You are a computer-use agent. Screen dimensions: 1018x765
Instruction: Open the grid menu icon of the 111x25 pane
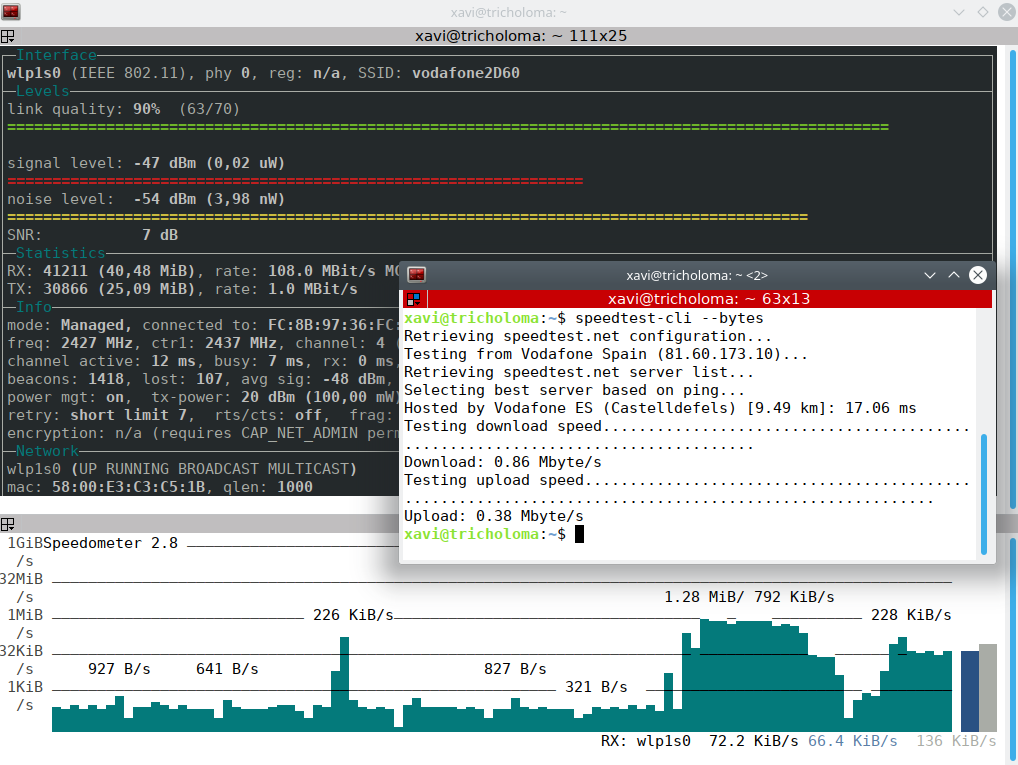[8, 35]
